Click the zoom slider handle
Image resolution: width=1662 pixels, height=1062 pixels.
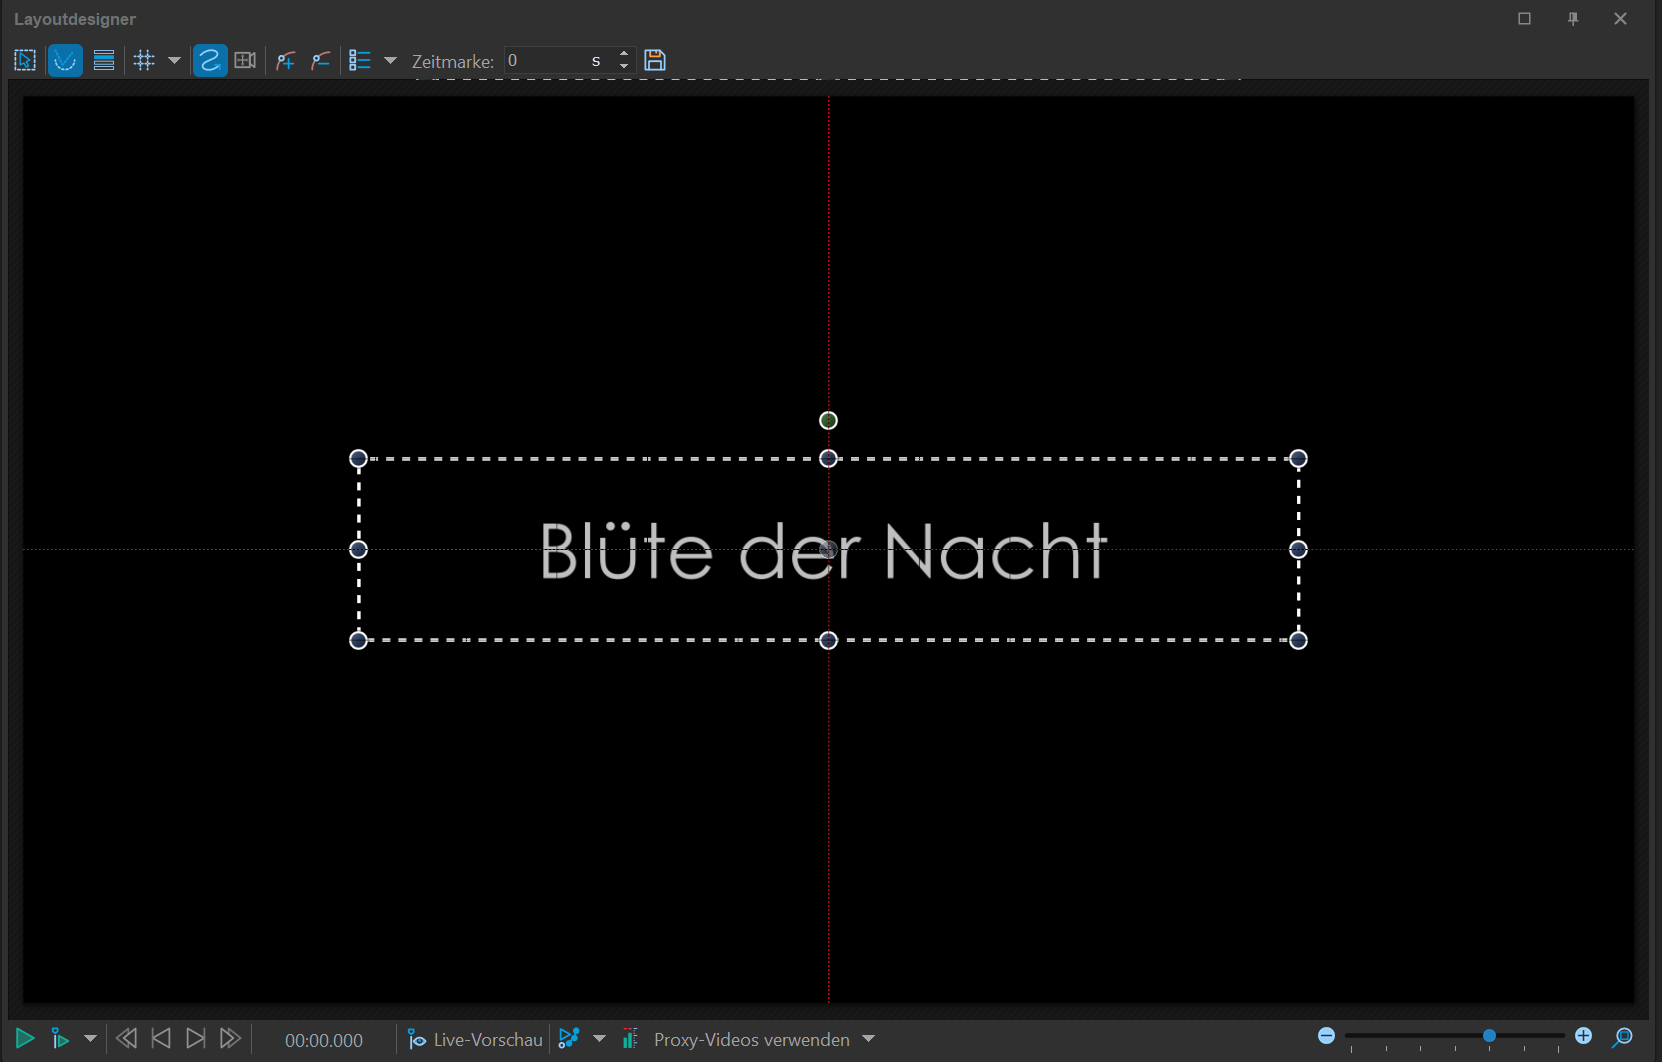coord(1489,1036)
